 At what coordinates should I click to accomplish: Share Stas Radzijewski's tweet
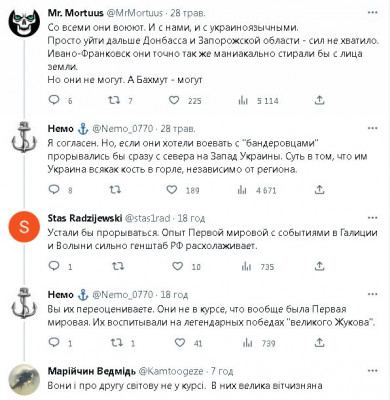[319, 266]
